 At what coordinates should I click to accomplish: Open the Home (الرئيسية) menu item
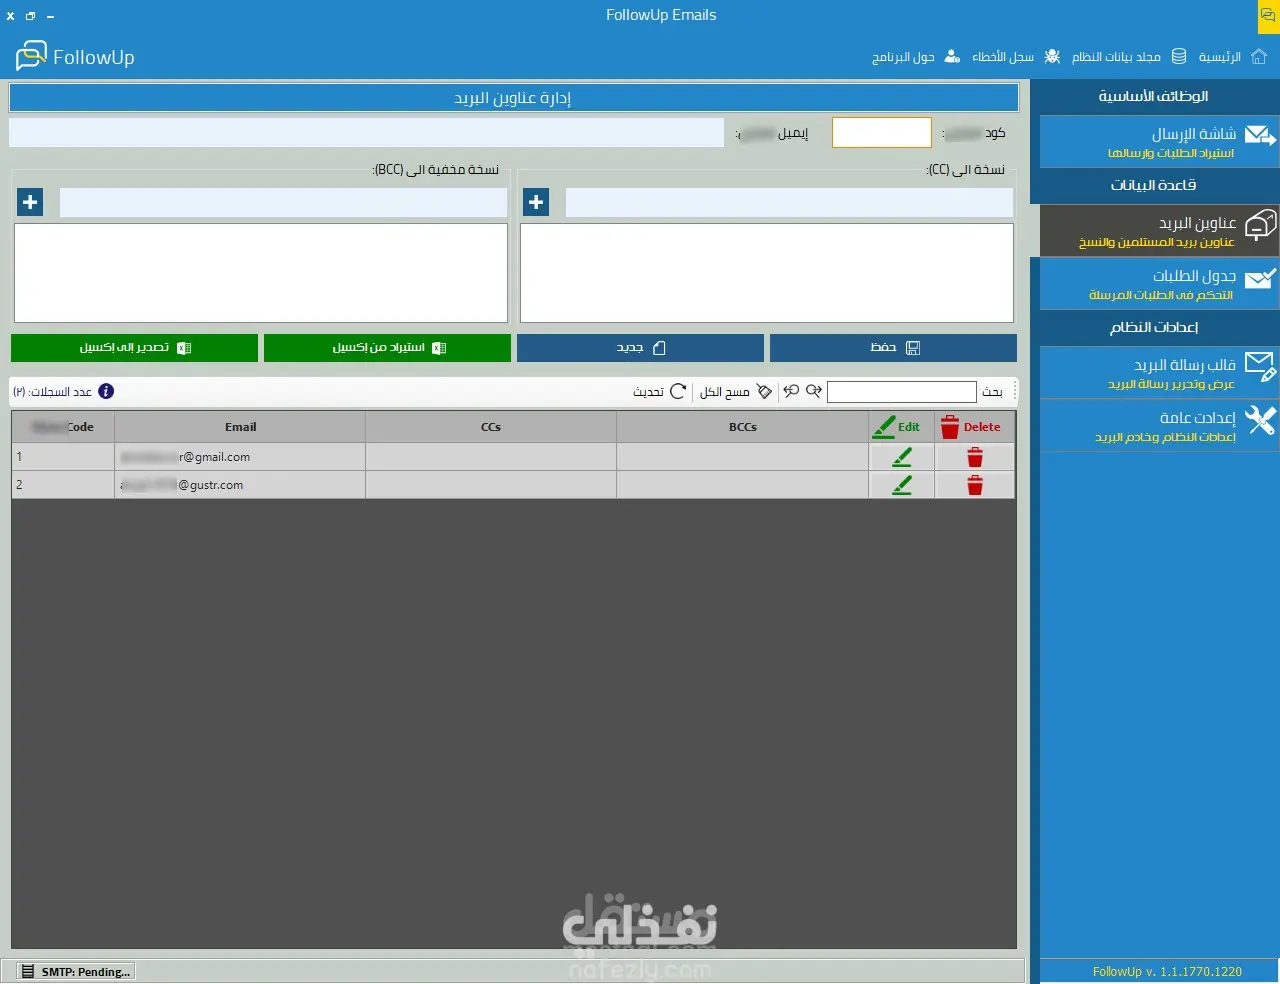pyautogui.click(x=1232, y=57)
